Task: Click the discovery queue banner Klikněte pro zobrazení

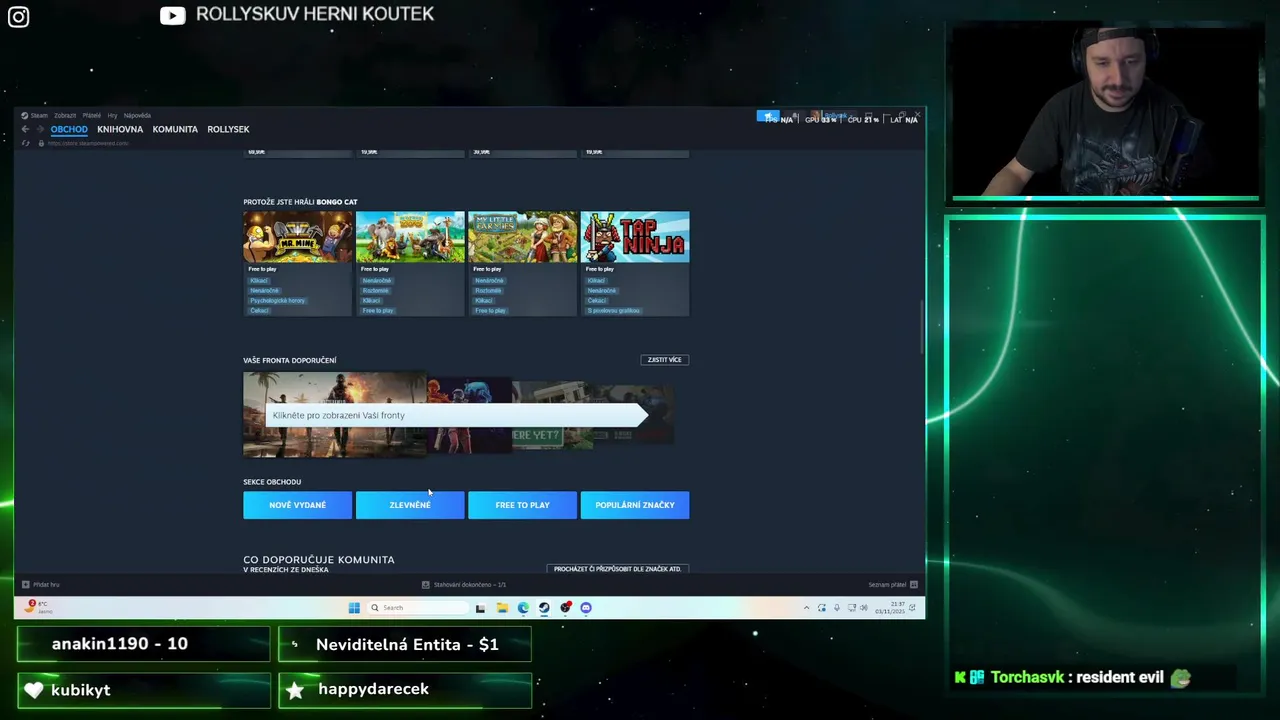Action: pos(456,415)
